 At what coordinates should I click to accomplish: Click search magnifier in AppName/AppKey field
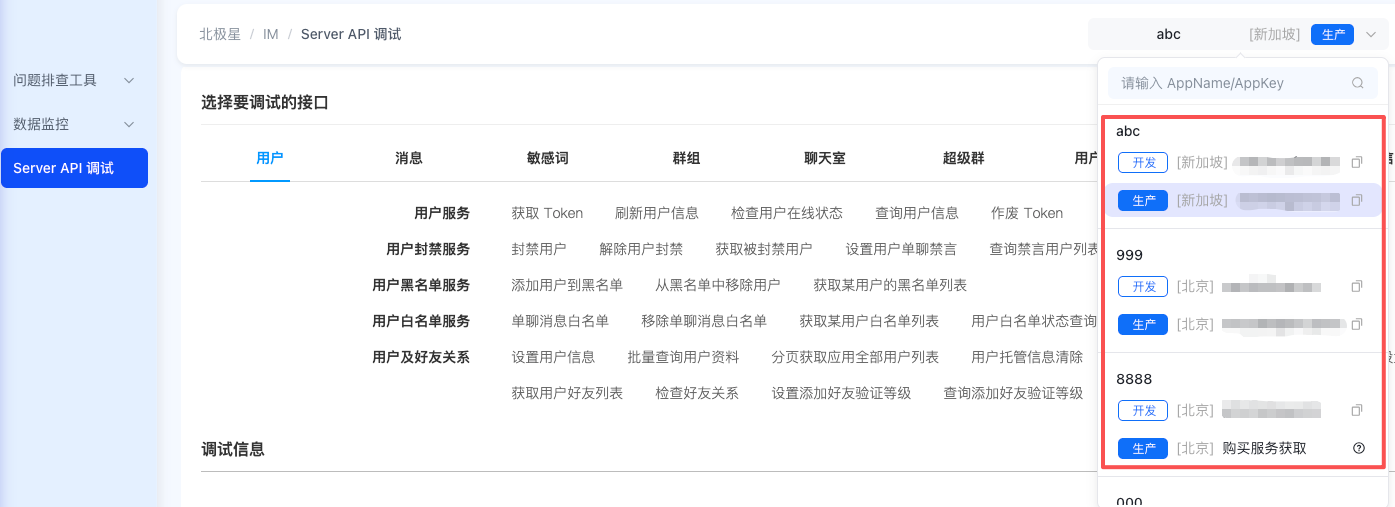1357,84
